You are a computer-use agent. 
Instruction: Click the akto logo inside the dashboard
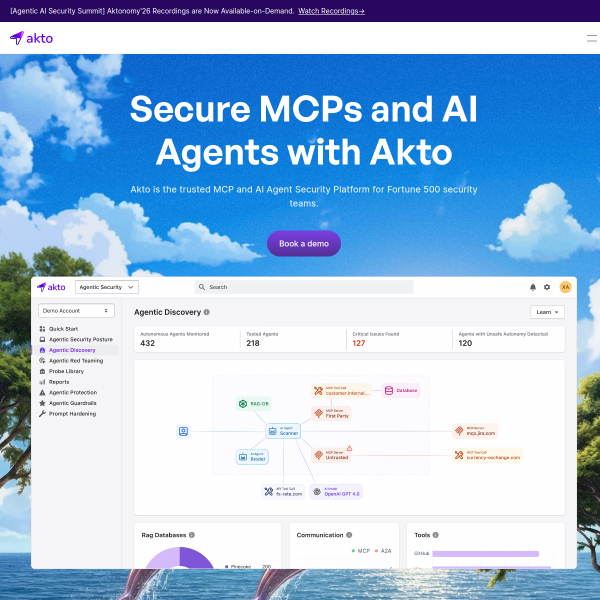51,287
